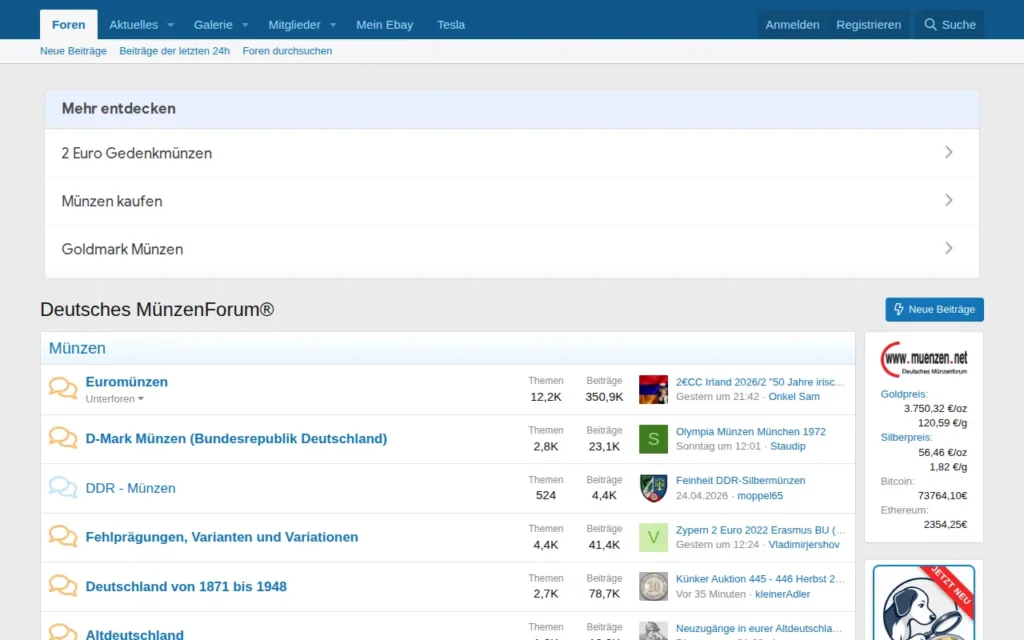Click the muenzen.net logo in sidebar
1024x640 pixels.
tap(923, 360)
